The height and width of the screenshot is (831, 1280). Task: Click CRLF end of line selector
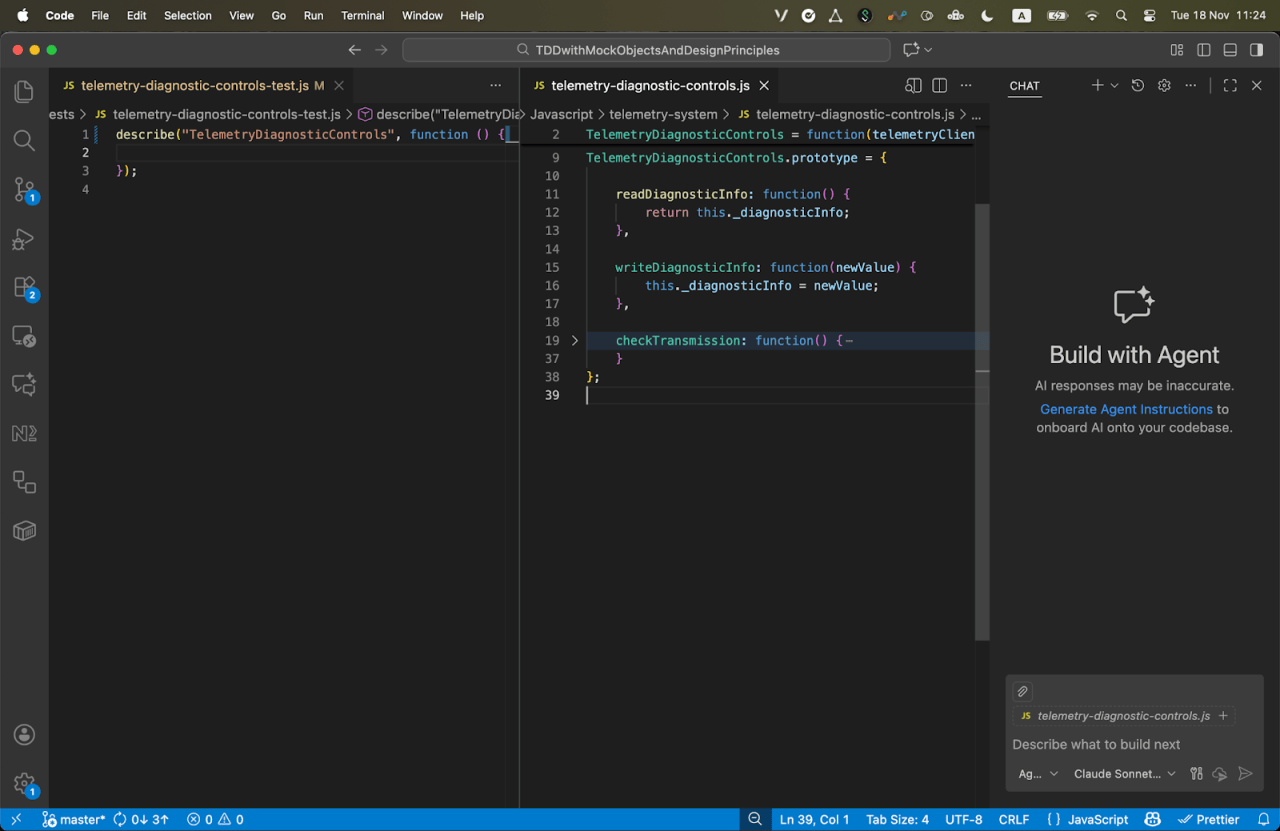coord(1013,819)
